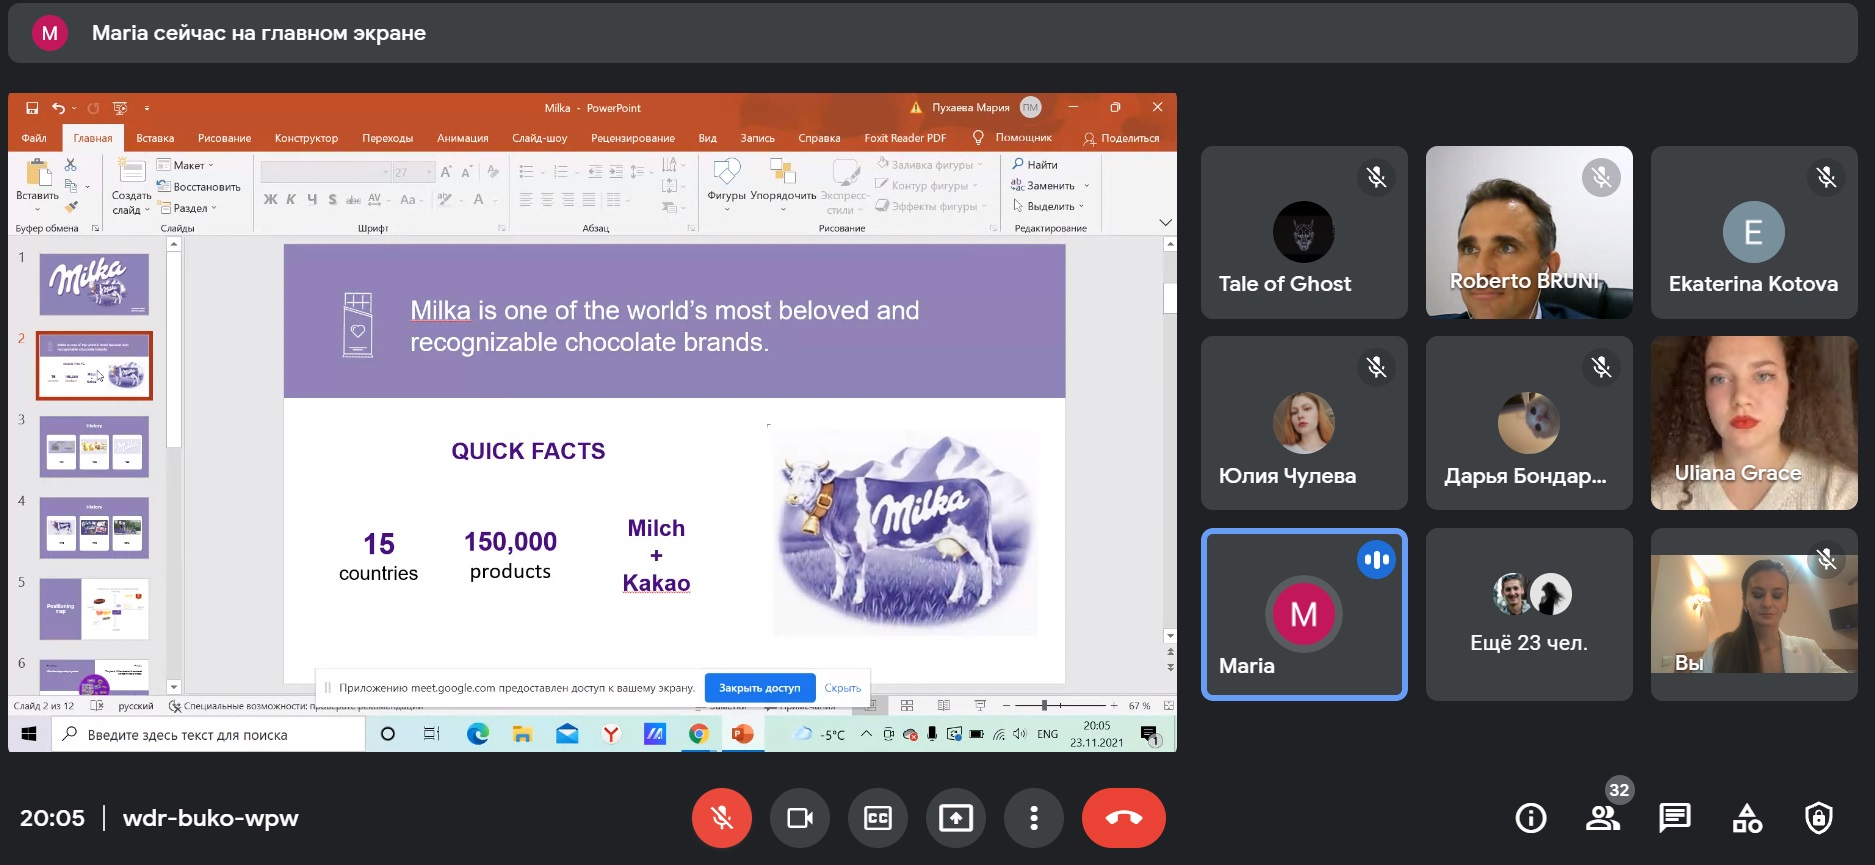This screenshot has height=865, width=1875.
Task: Save the presentation with the floppy icon
Action: [x=32, y=108]
